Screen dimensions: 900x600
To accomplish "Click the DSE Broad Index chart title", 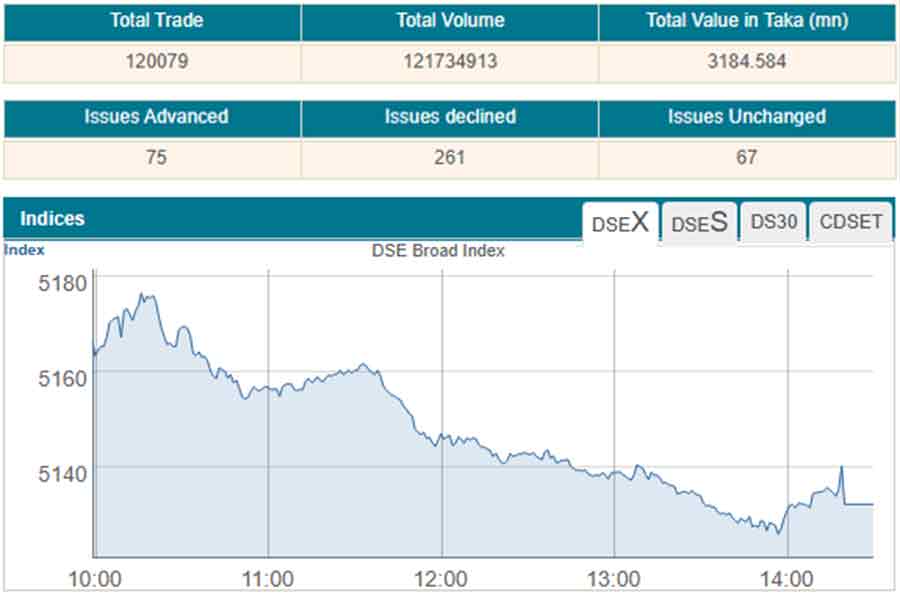I will pyautogui.click(x=438, y=251).
